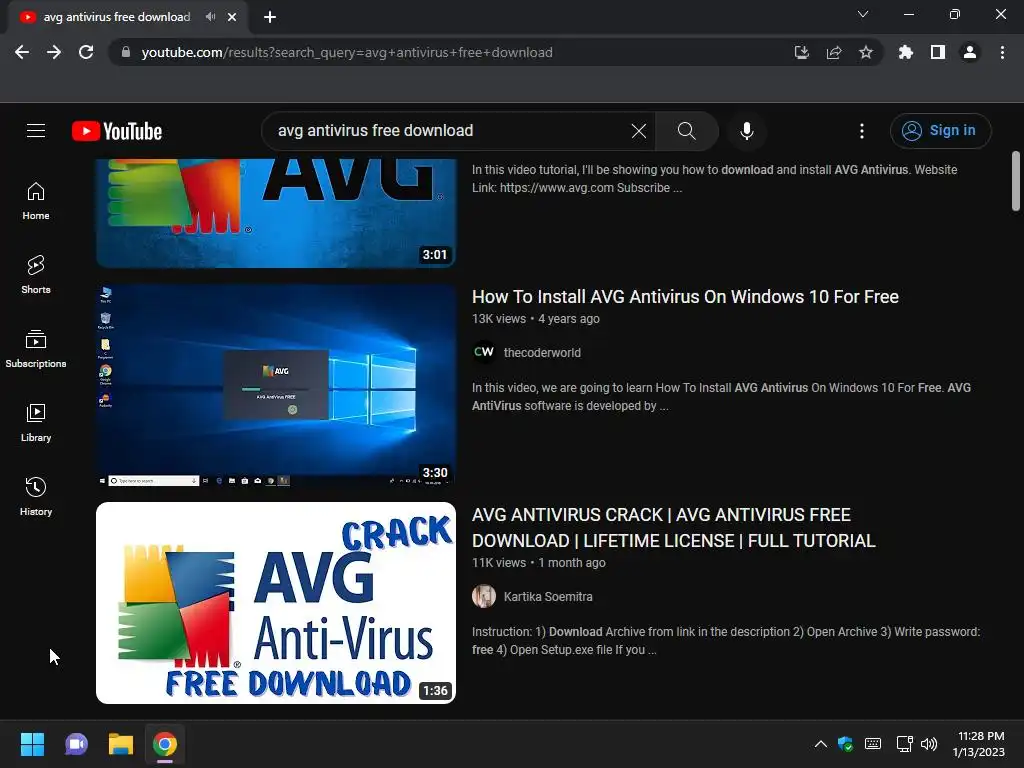Image resolution: width=1024 pixels, height=768 pixels.
Task: Open the Windows Start menu
Action: point(32,744)
